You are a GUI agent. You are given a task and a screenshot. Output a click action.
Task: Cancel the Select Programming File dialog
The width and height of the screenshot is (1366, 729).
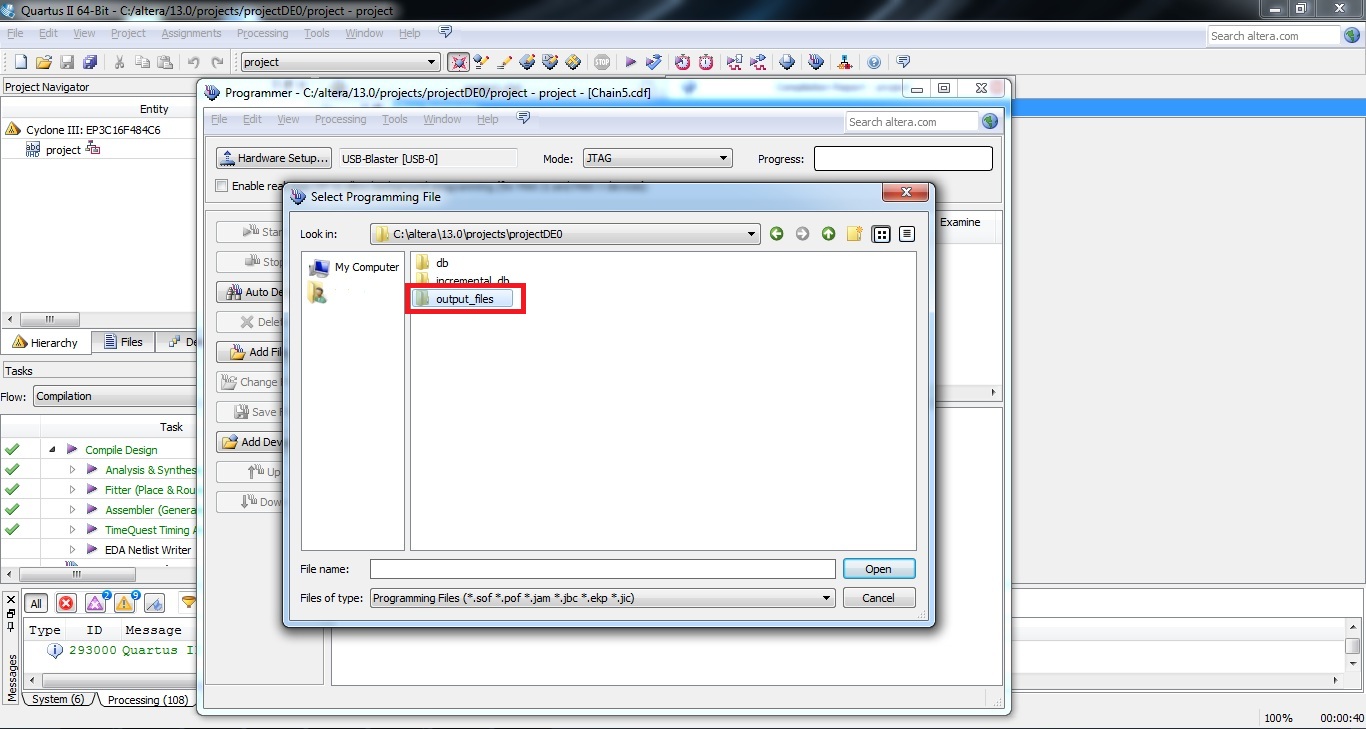[878, 598]
